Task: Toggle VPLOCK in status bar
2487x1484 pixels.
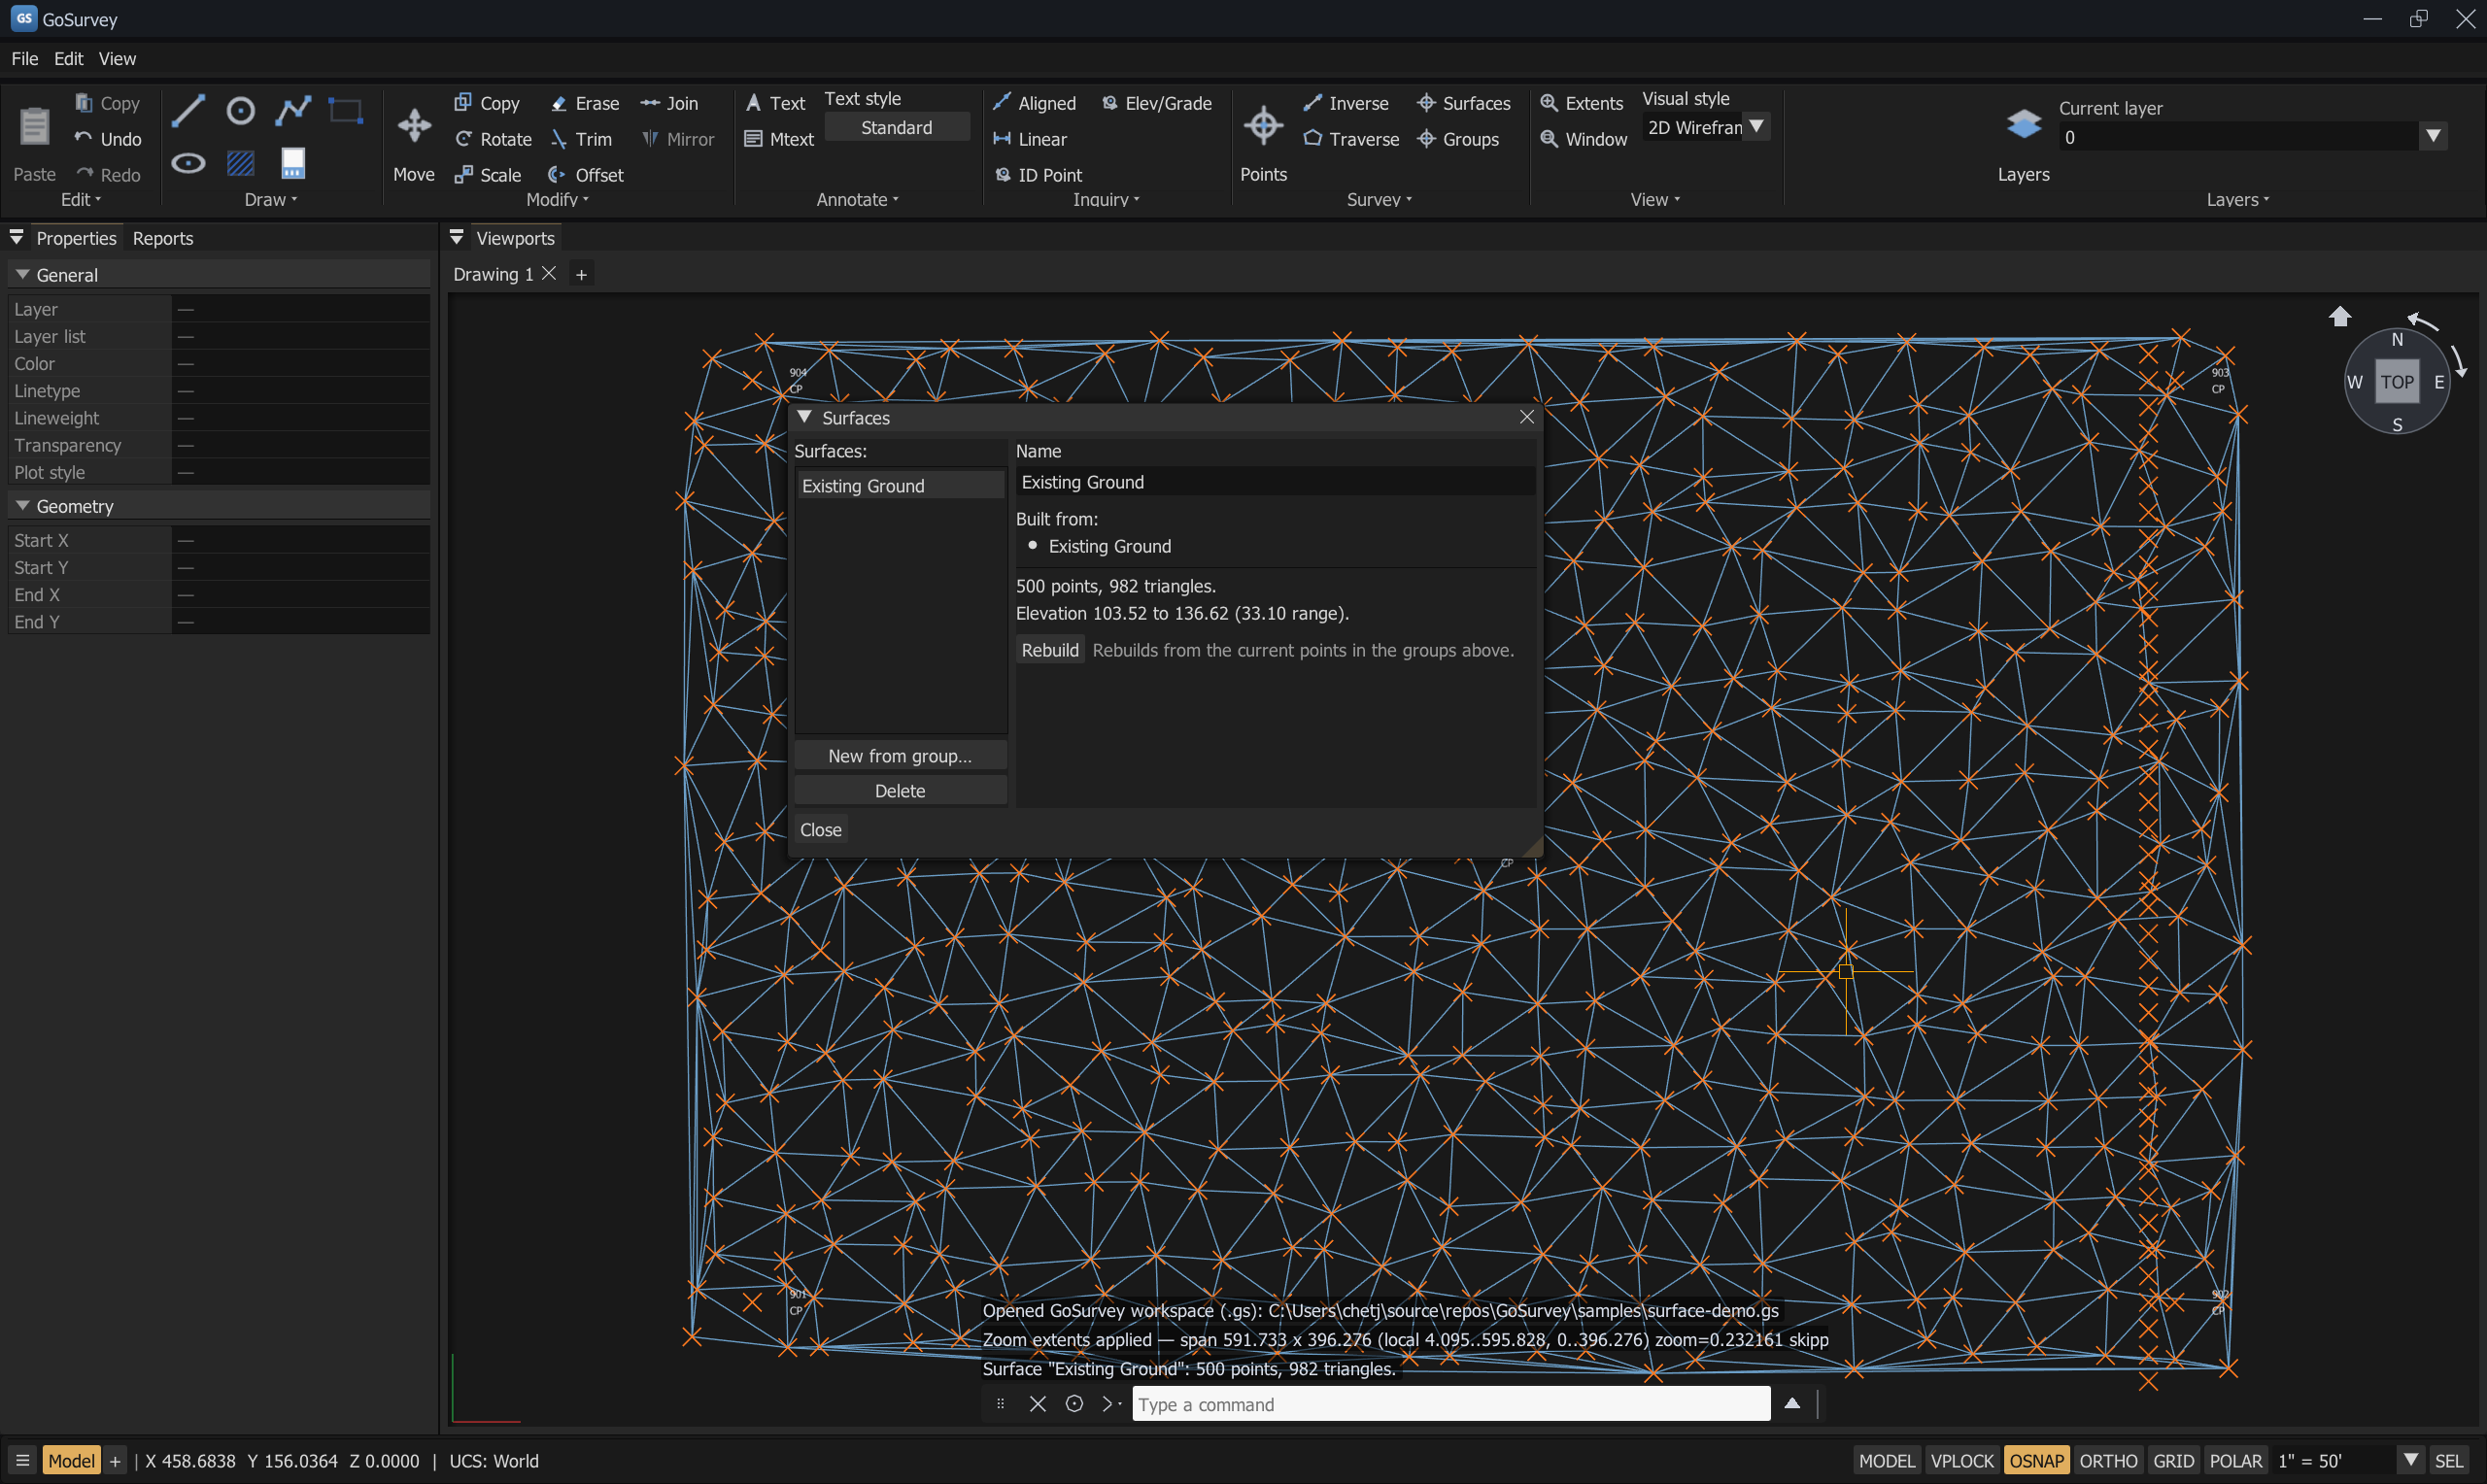Action: pyautogui.click(x=1962, y=1460)
